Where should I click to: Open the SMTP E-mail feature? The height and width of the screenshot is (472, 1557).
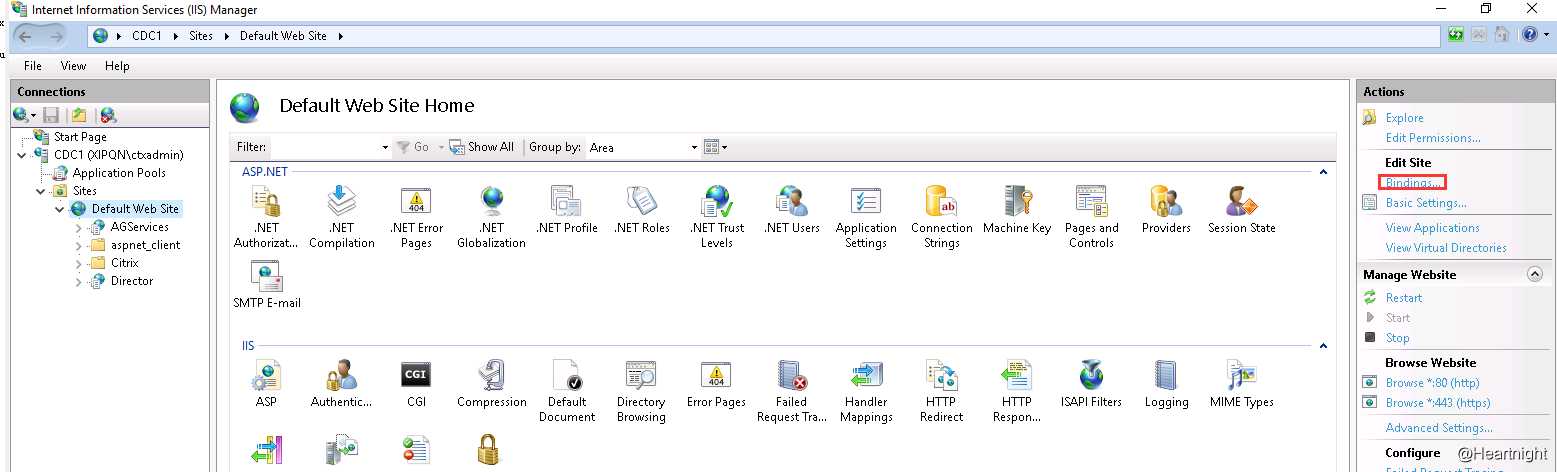coord(266,285)
